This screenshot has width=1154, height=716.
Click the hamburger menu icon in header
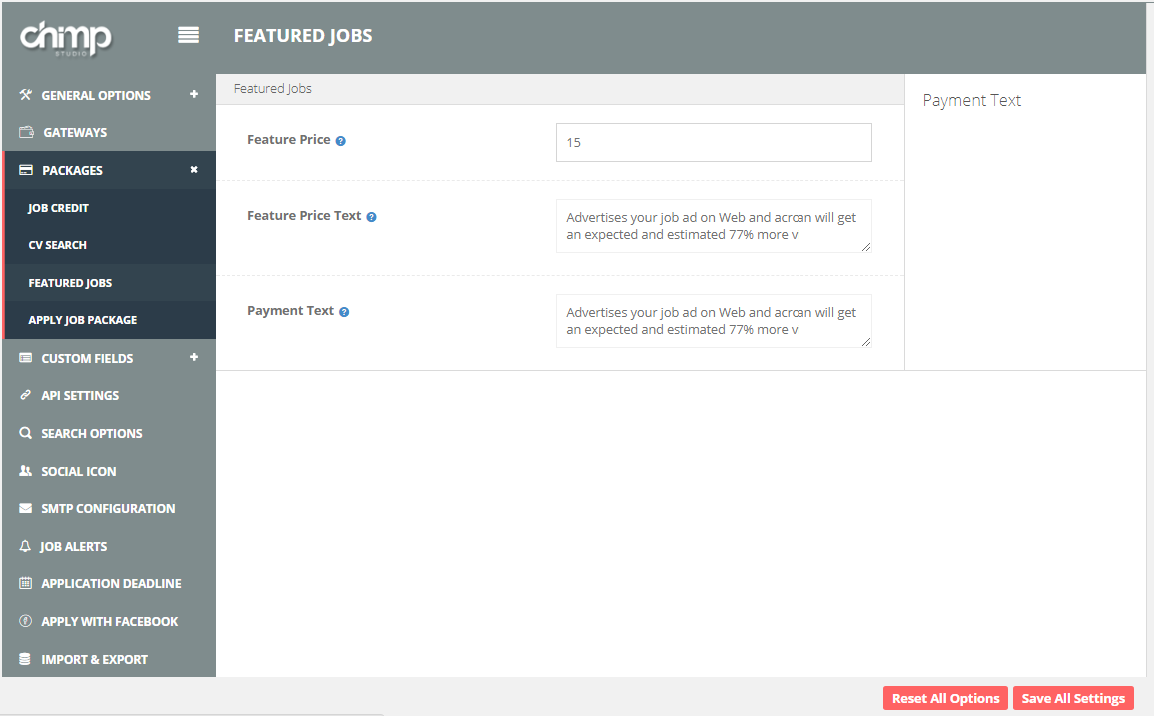188,35
